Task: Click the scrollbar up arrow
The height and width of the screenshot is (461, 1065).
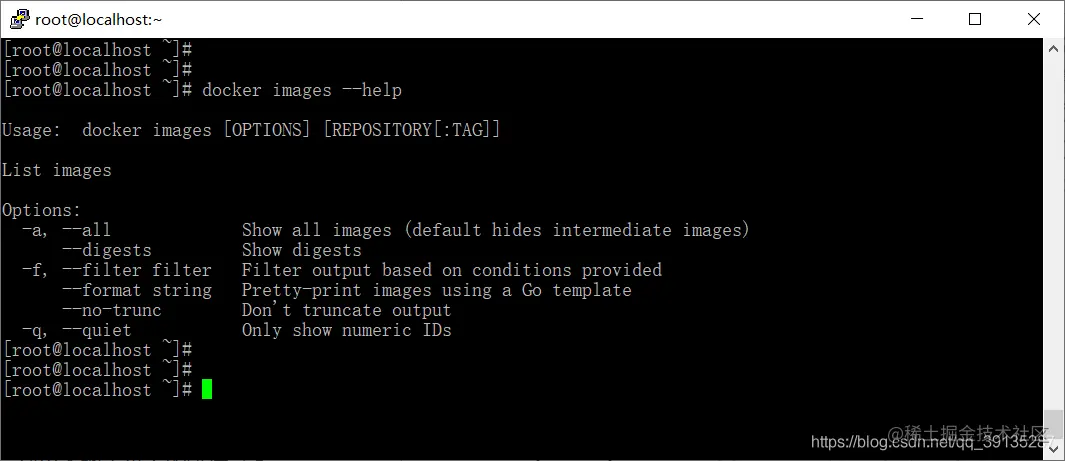Action: (1053, 49)
